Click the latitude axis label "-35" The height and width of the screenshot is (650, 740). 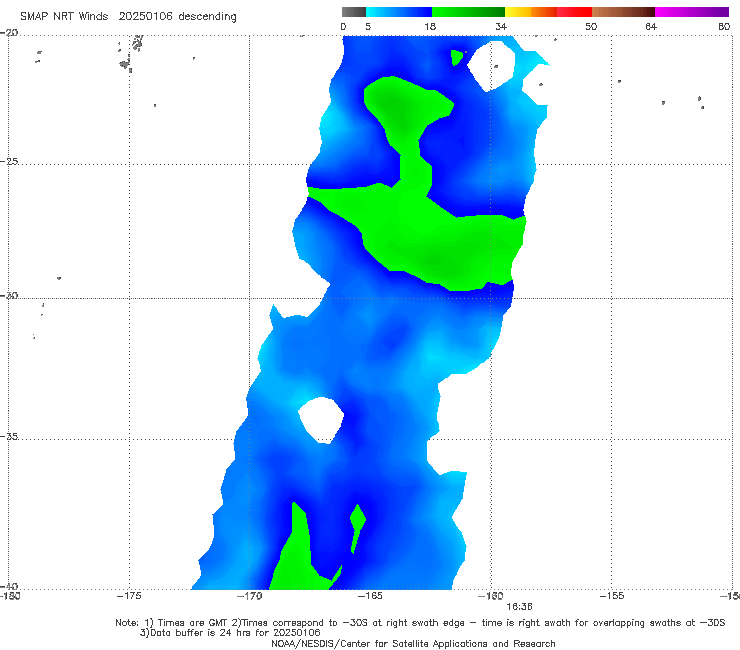[9, 436]
